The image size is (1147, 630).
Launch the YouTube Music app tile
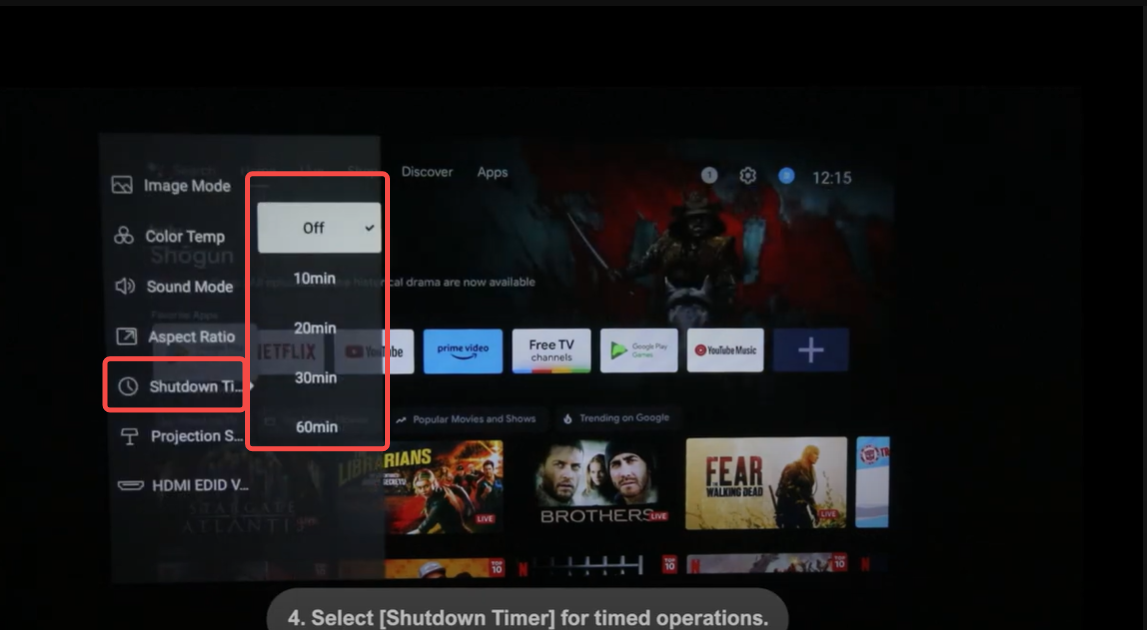click(x=725, y=350)
